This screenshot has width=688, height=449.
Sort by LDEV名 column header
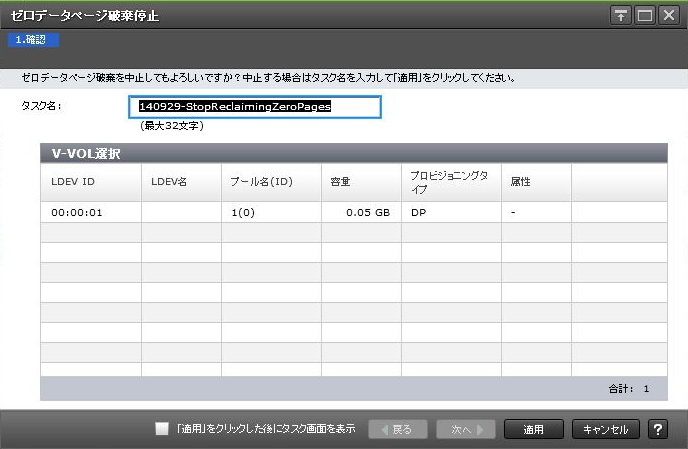tap(181, 182)
